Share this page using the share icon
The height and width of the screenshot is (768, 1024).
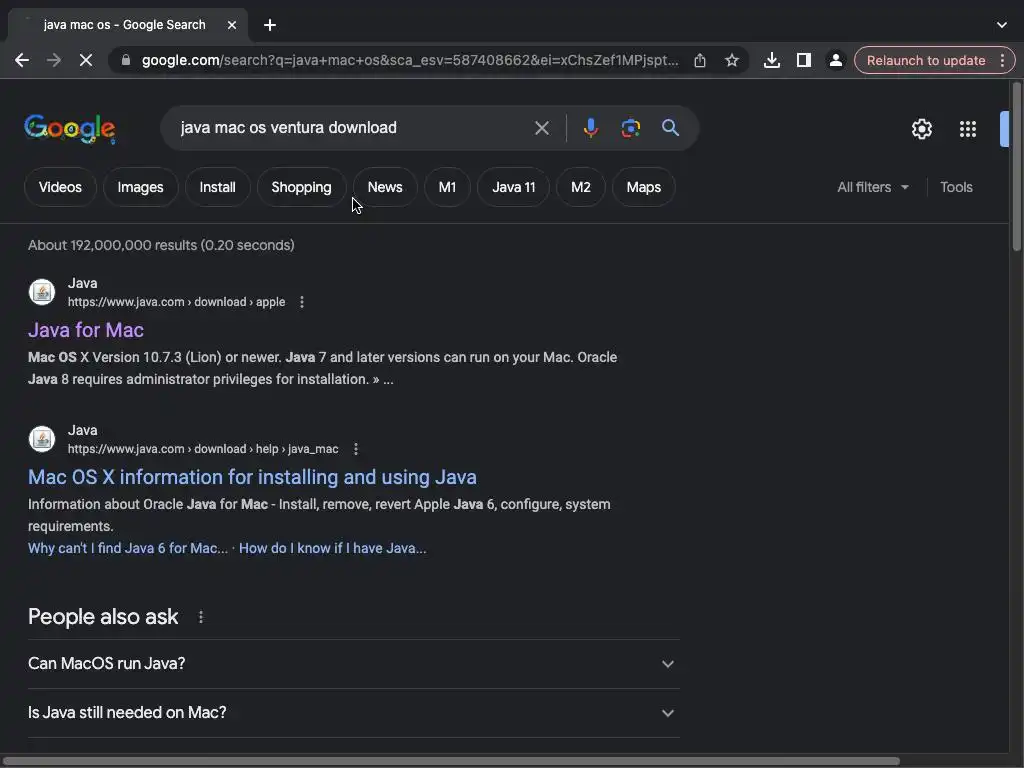click(699, 61)
